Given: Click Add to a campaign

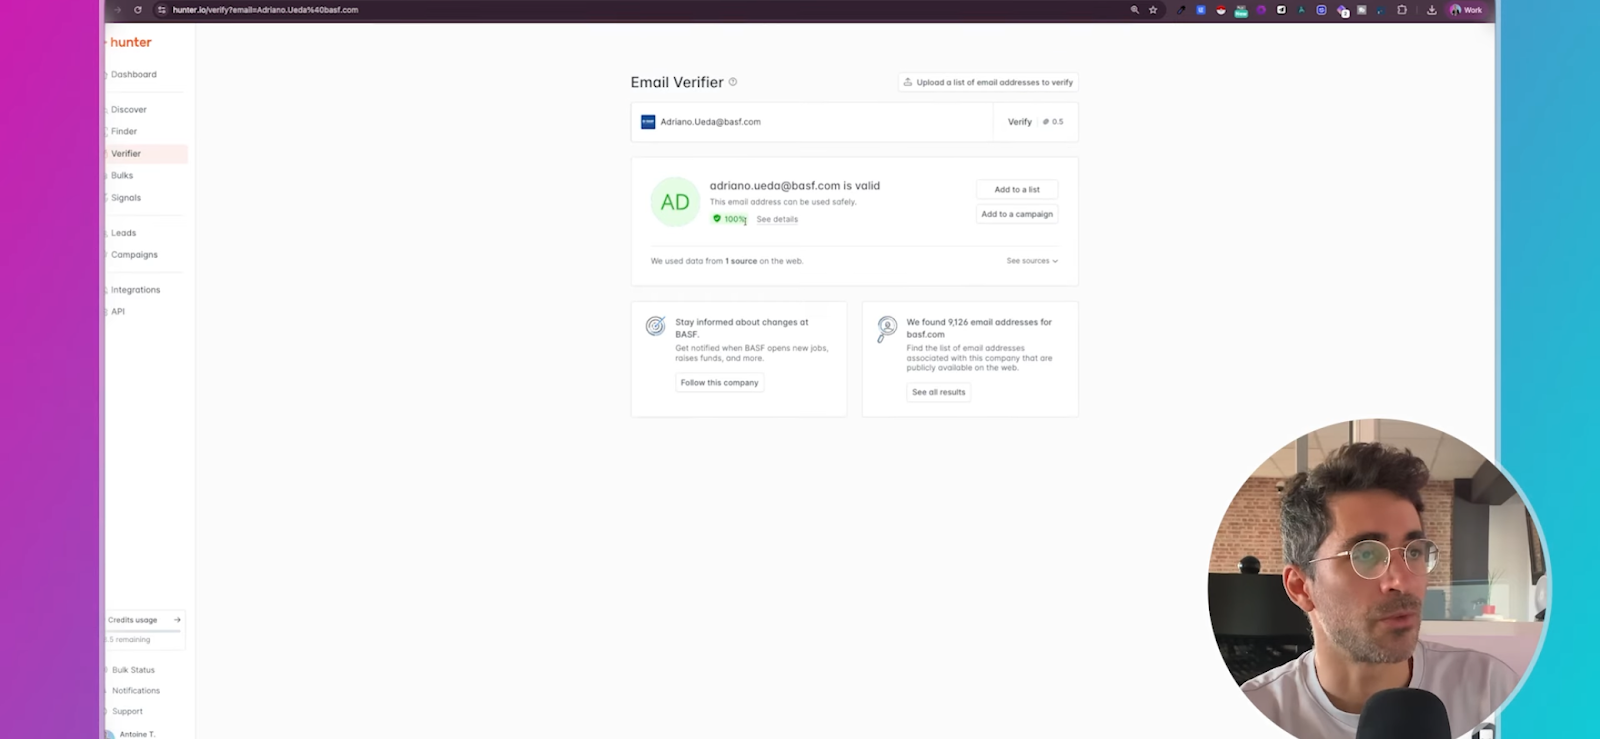Looking at the screenshot, I should pyautogui.click(x=1017, y=214).
